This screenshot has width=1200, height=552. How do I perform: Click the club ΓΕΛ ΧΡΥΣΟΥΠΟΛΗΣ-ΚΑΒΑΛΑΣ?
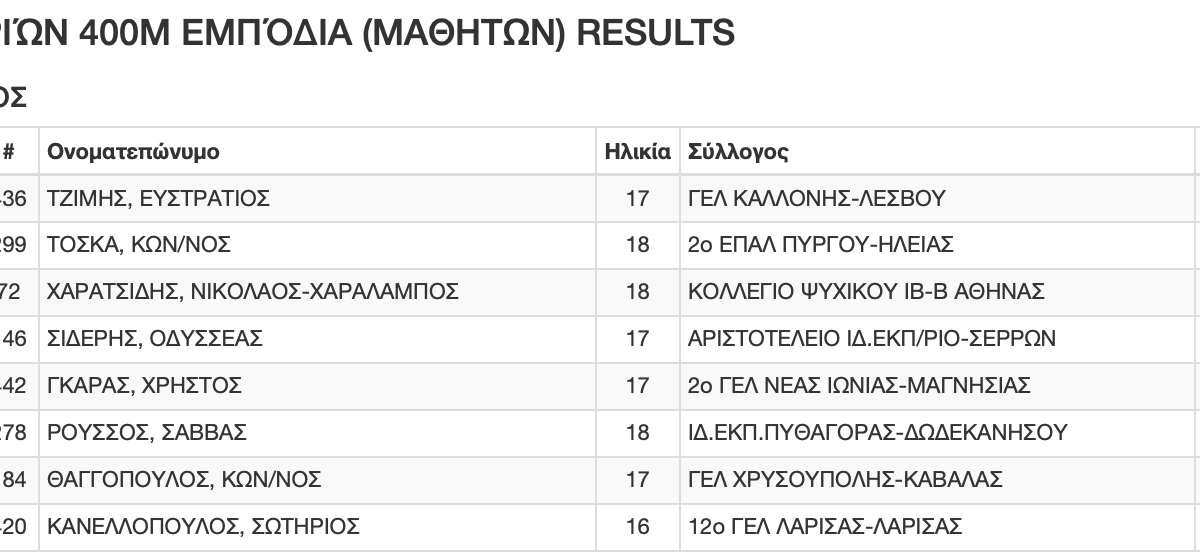click(846, 480)
